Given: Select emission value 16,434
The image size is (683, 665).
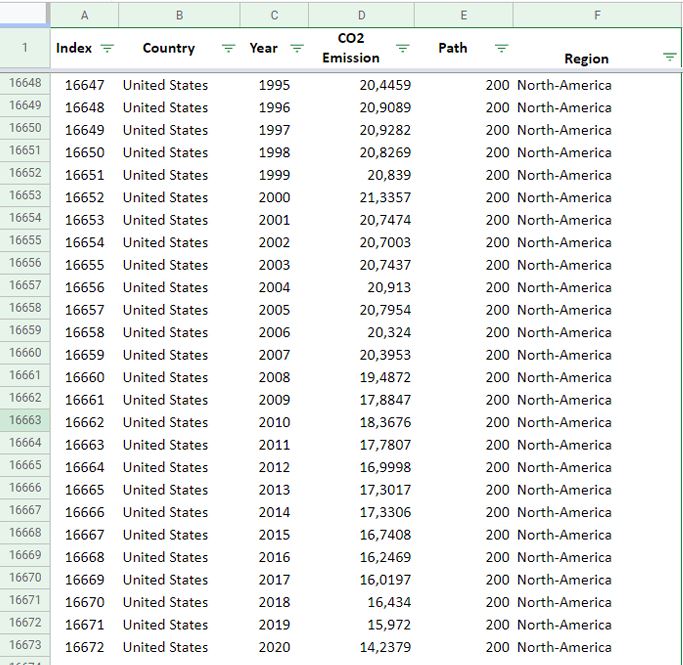Looking at the screenshot, I should pyautogui.click(x=361, y=602).
